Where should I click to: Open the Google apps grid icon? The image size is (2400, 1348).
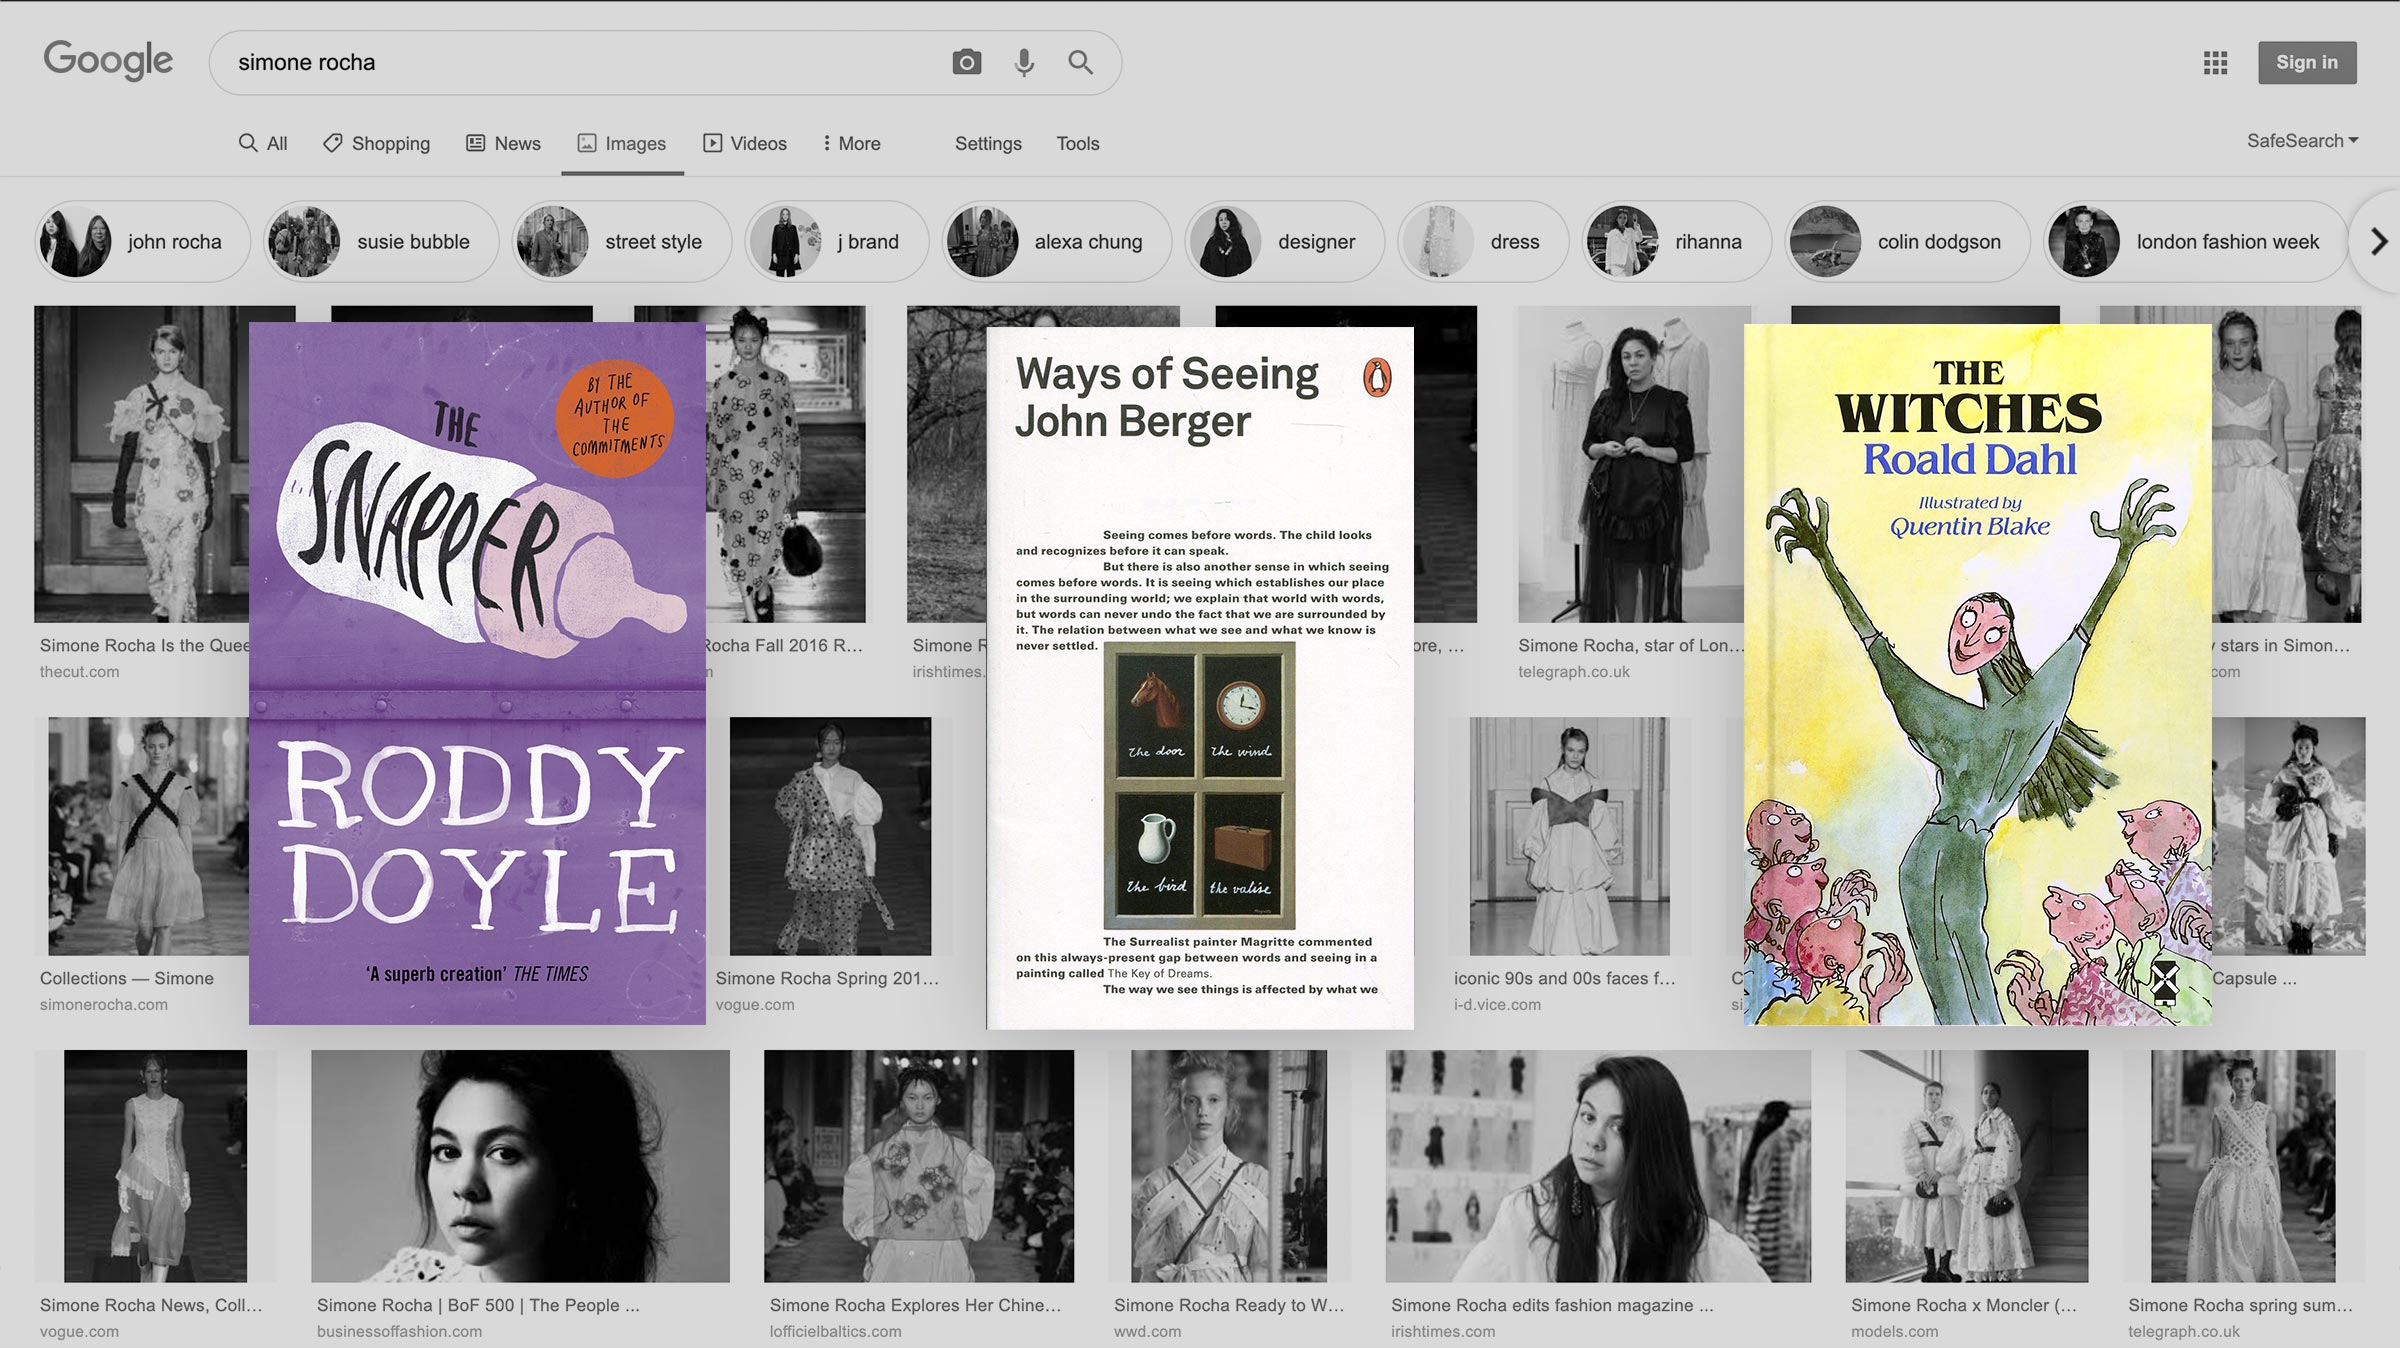2216,62
